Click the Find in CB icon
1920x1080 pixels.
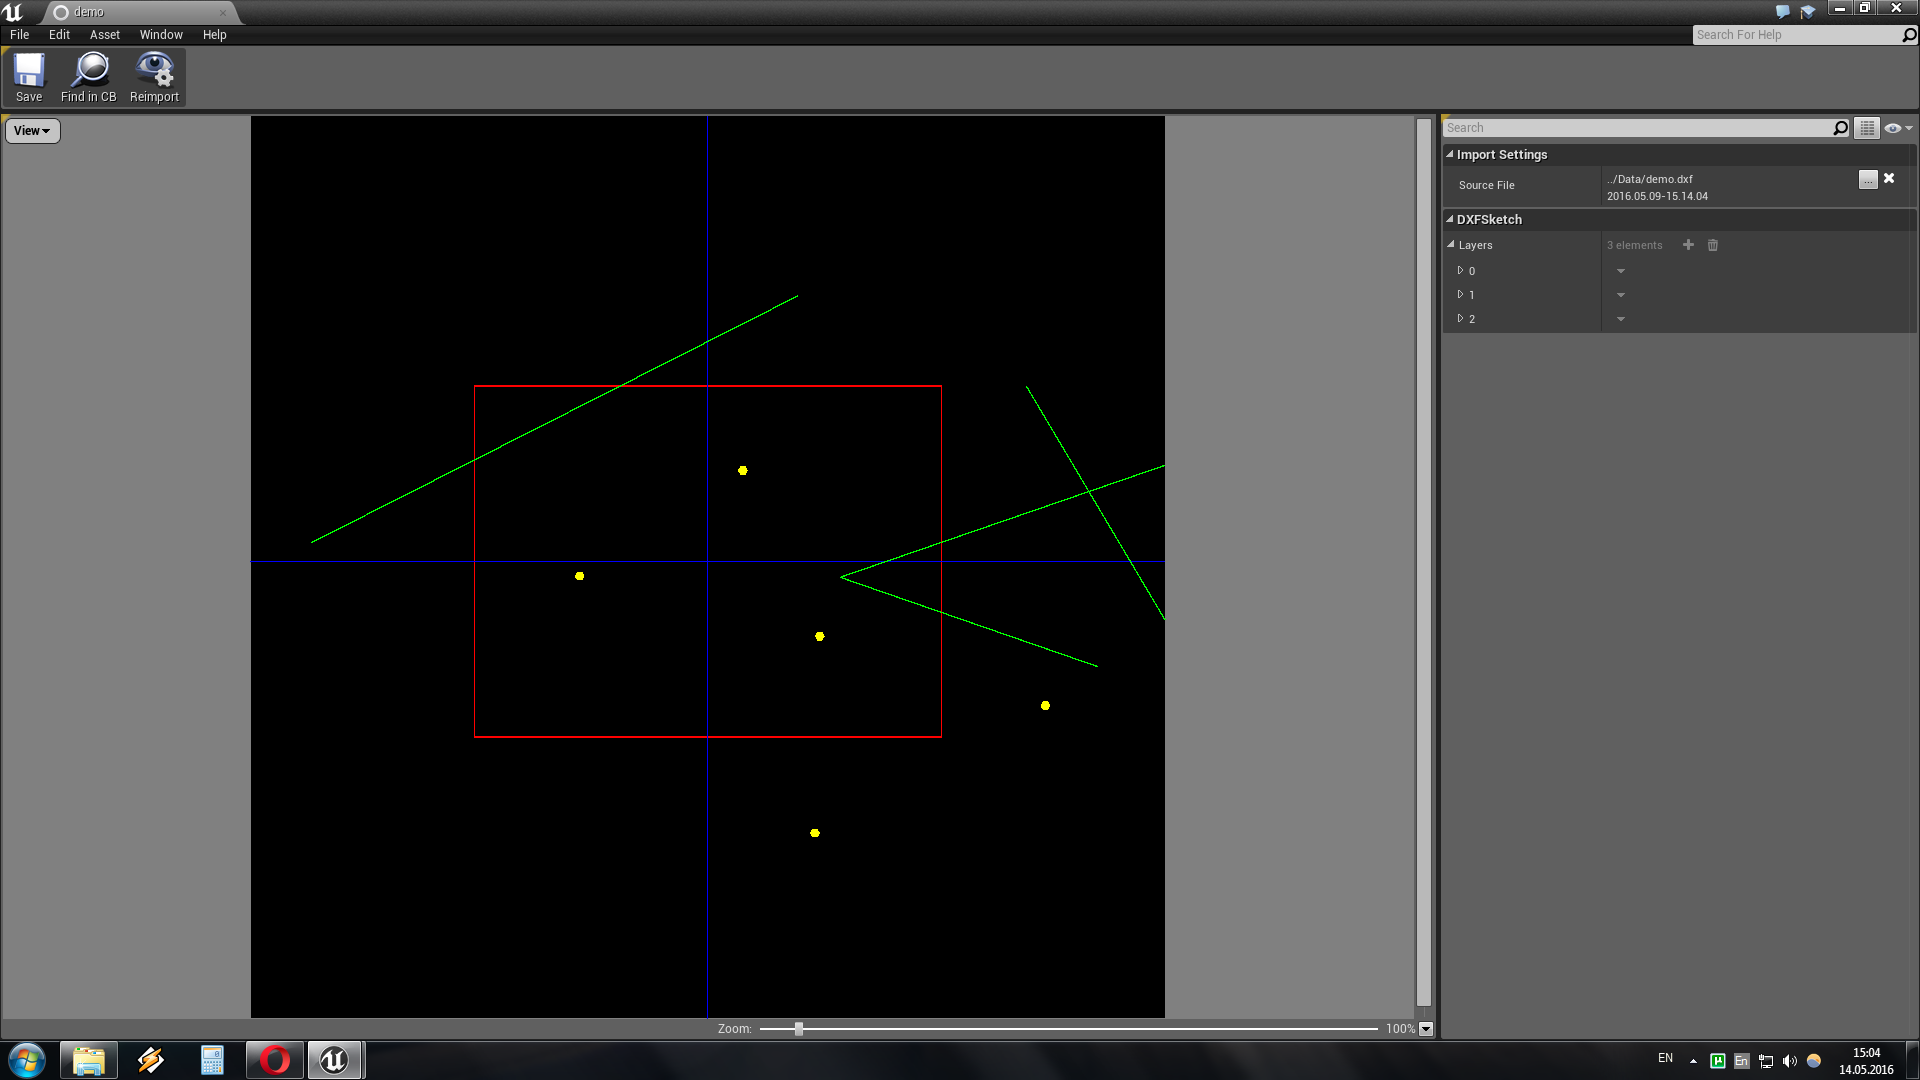coord(88,75)
